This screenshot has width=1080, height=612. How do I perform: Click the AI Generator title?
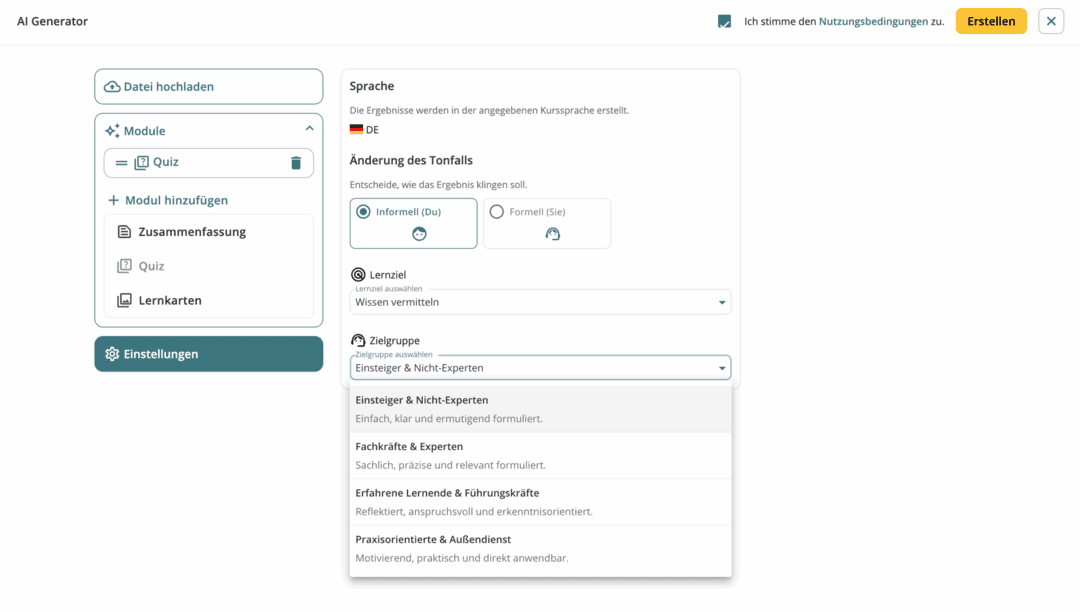52,21
